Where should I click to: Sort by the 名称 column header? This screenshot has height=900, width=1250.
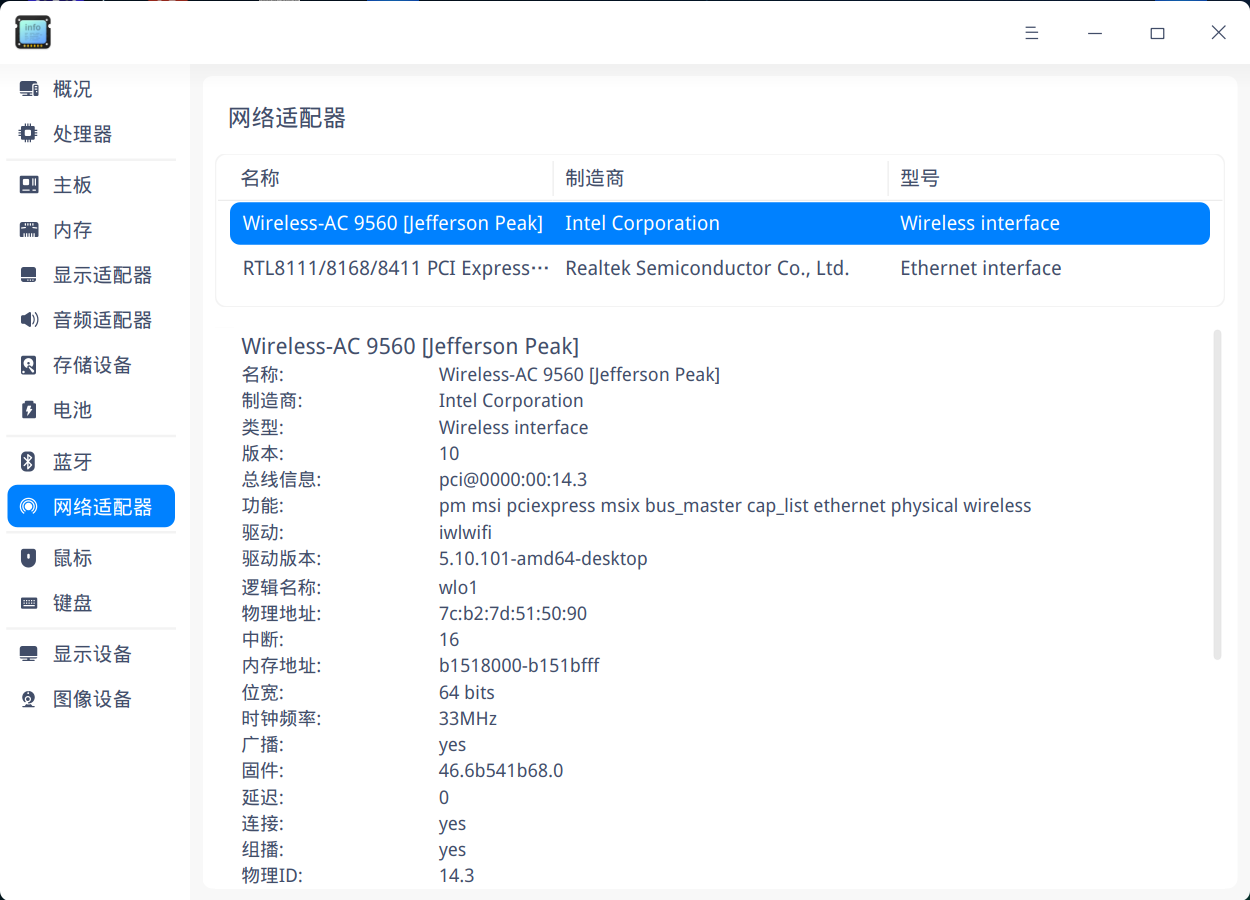point(385,178)
